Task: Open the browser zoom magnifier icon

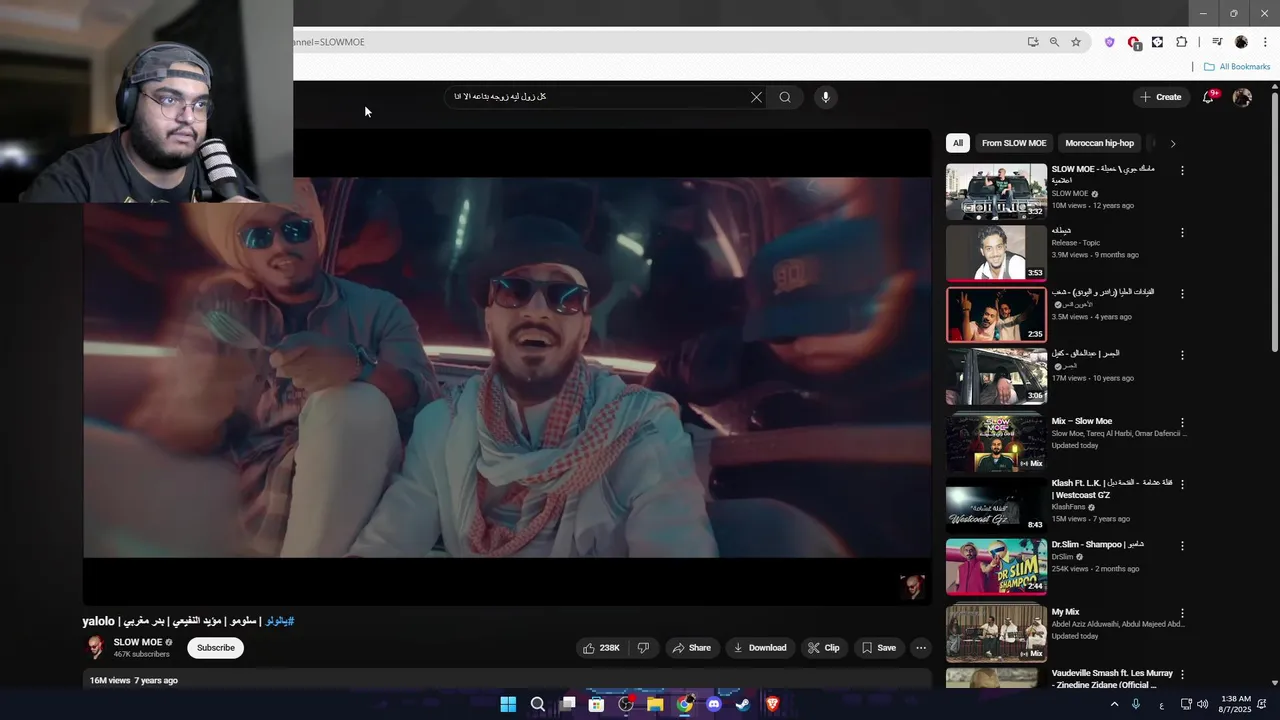Action: [x=1054, y=42]
